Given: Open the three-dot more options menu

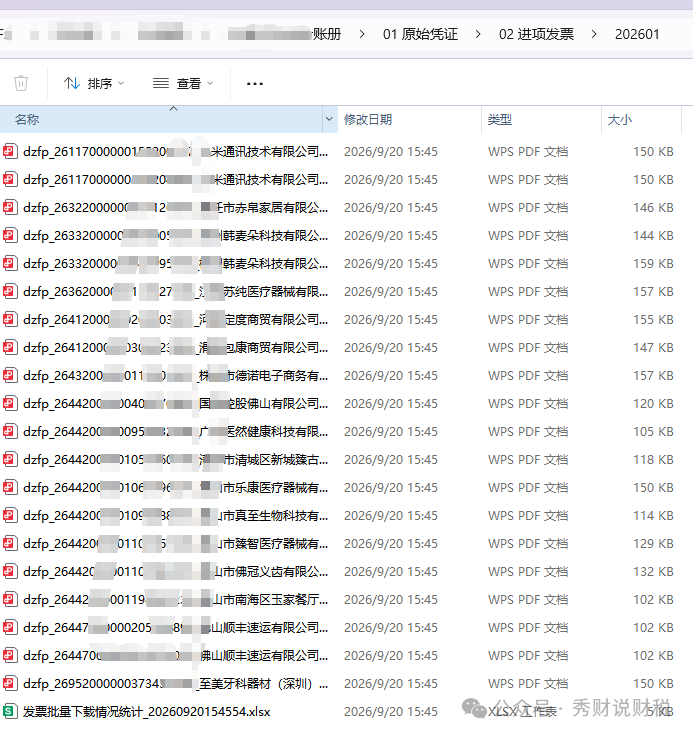Looking at the screenshot, I should click(x=254, y=84).
